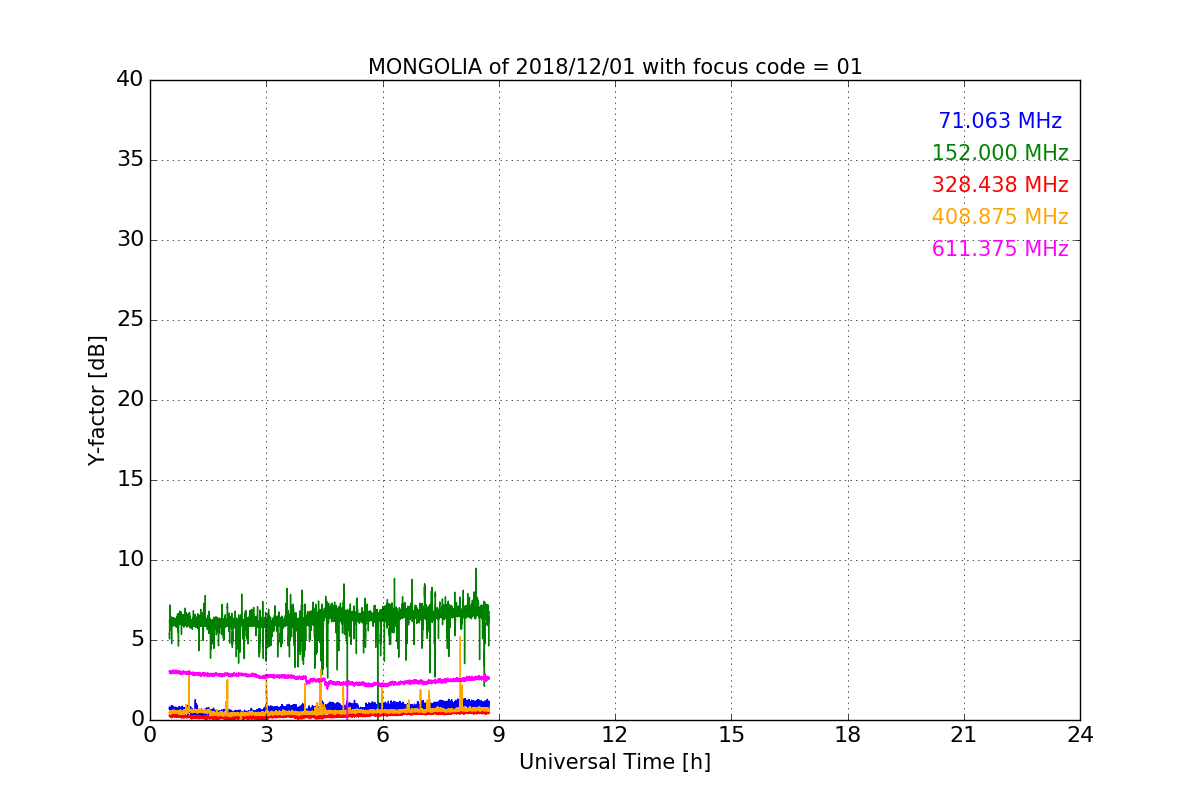Click the x-axis tick label 6
This screenshot has height=800, width=1200.
click(382, 735)
